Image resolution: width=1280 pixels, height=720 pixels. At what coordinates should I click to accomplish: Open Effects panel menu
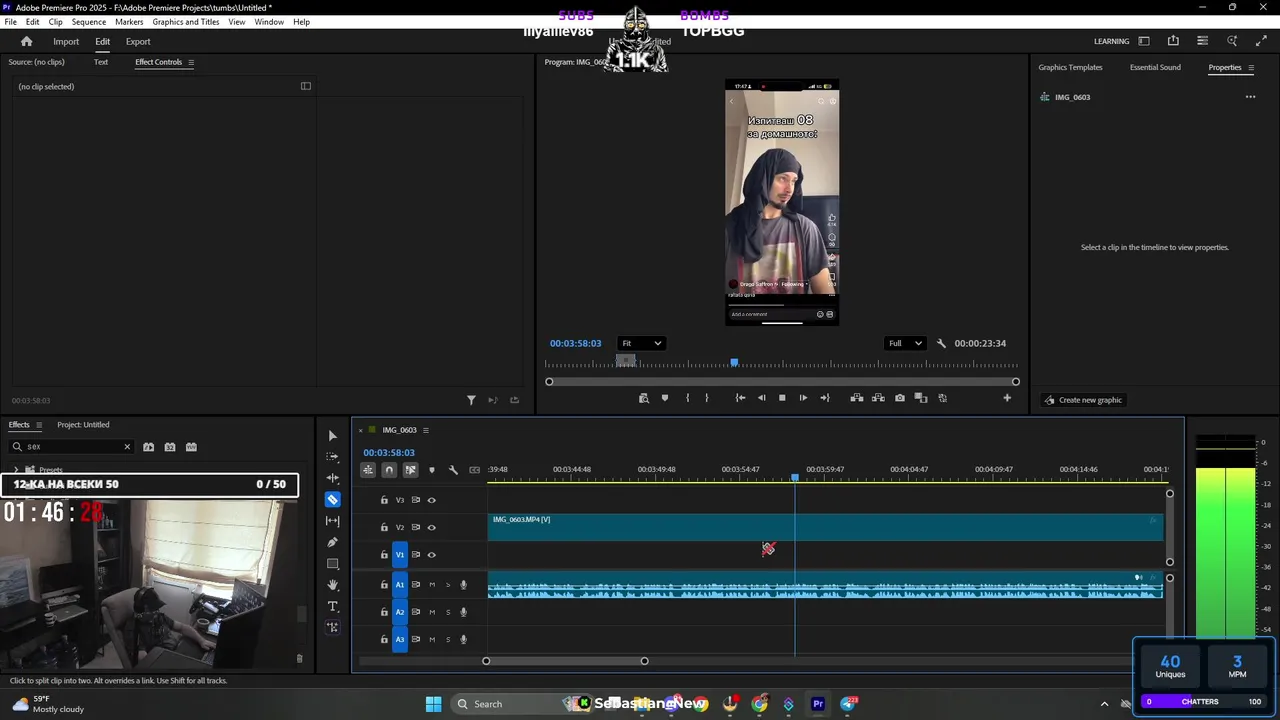click(39, 425)
